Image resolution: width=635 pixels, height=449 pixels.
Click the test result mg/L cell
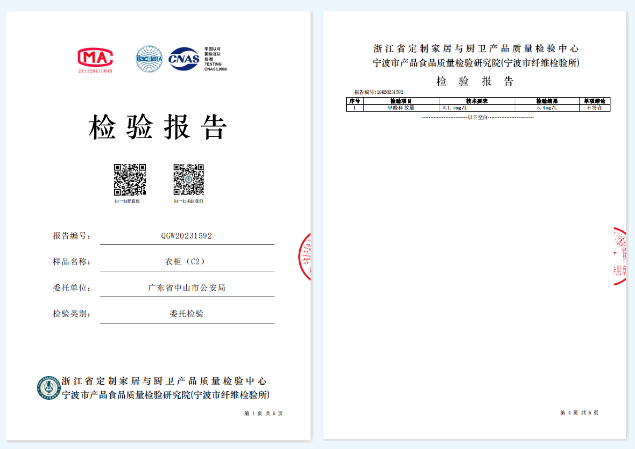pyautogui.click(x=547, y=108)
